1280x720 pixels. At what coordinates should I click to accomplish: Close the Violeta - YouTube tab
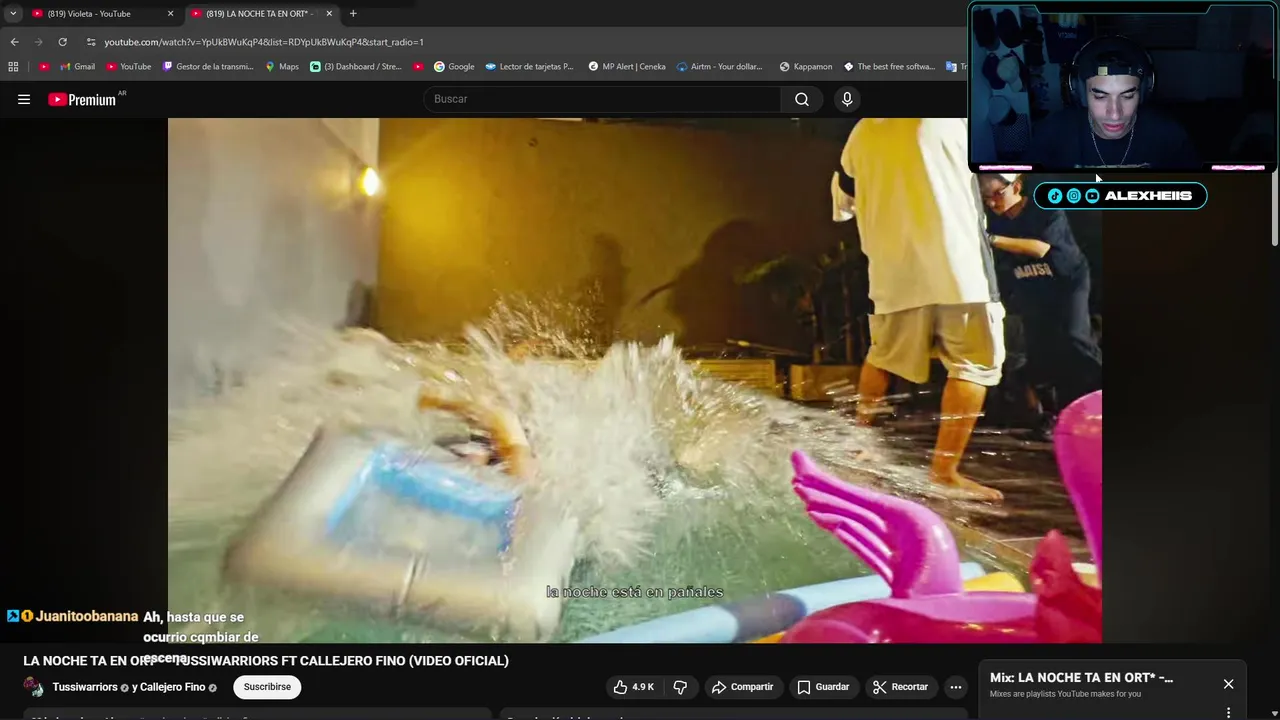(x=170, y=14)
